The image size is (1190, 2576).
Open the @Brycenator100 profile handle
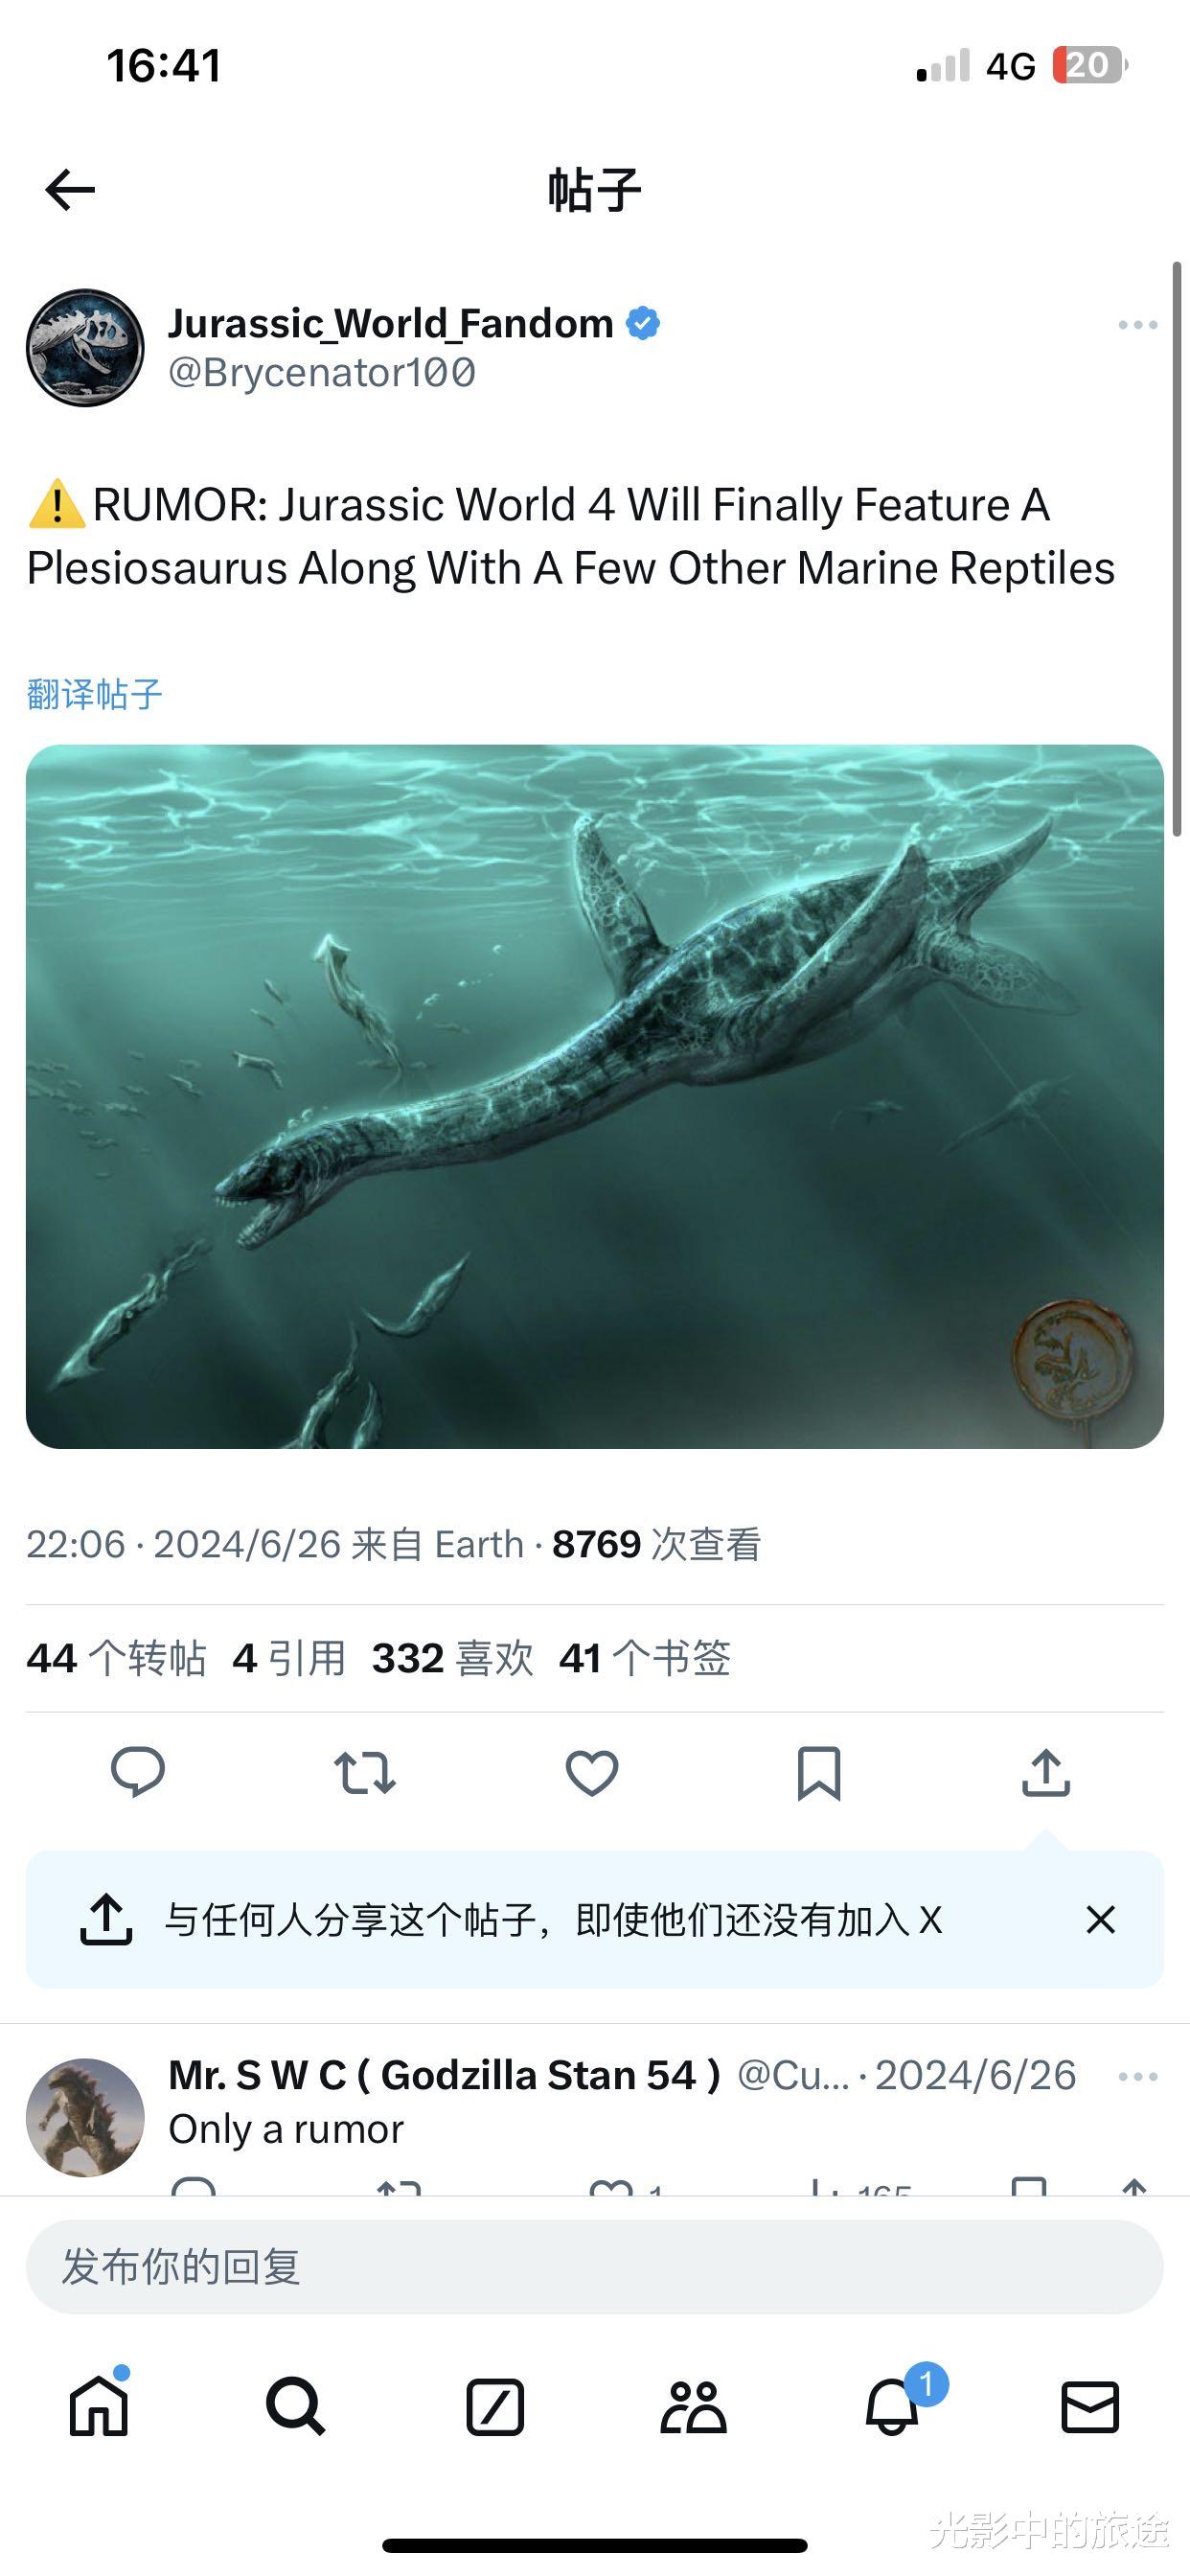pyautogui.click(x=322, y=373)
